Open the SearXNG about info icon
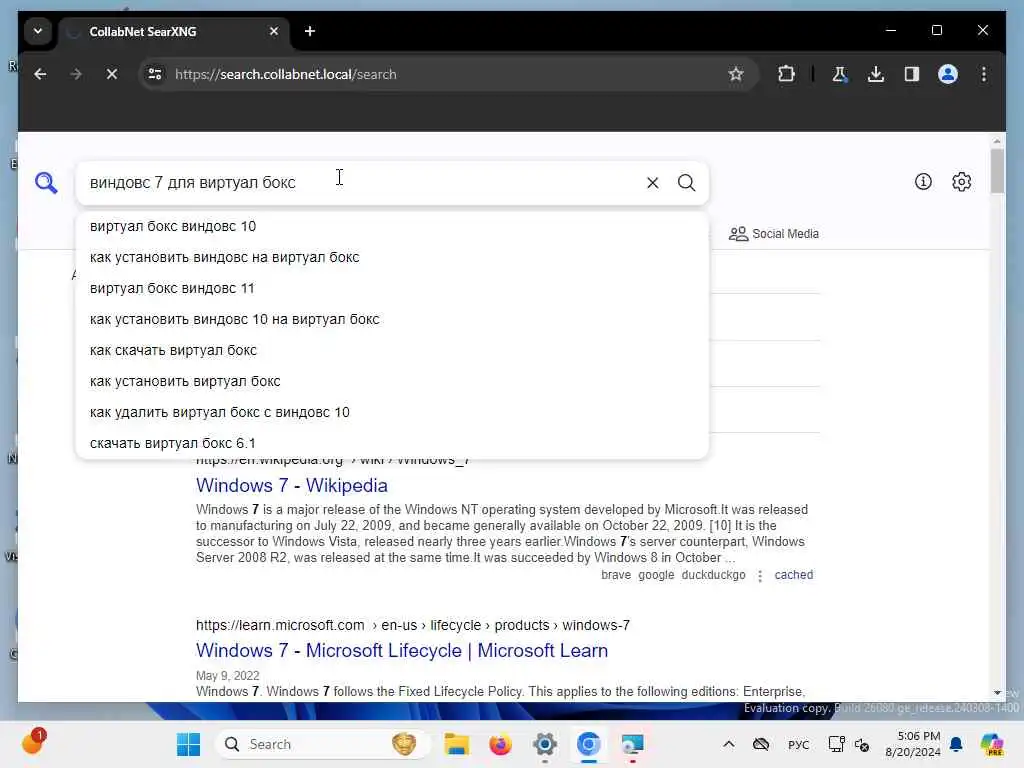Image resolution: width=1024 pixels, height=768 pixels. pyautogui.click(x=923, y=182)
